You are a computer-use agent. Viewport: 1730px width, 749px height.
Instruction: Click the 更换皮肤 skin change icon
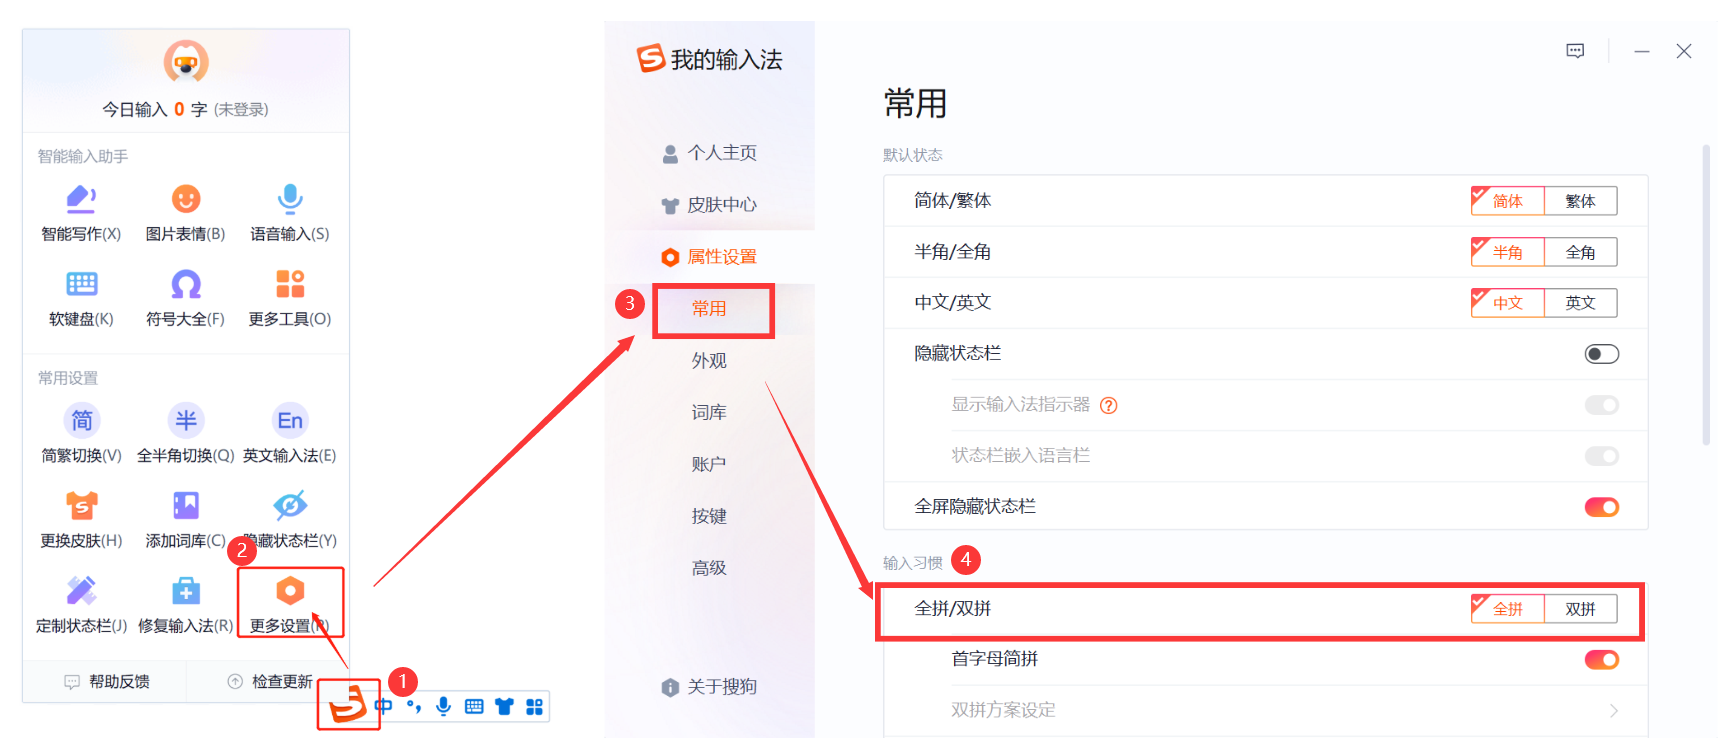81,507
